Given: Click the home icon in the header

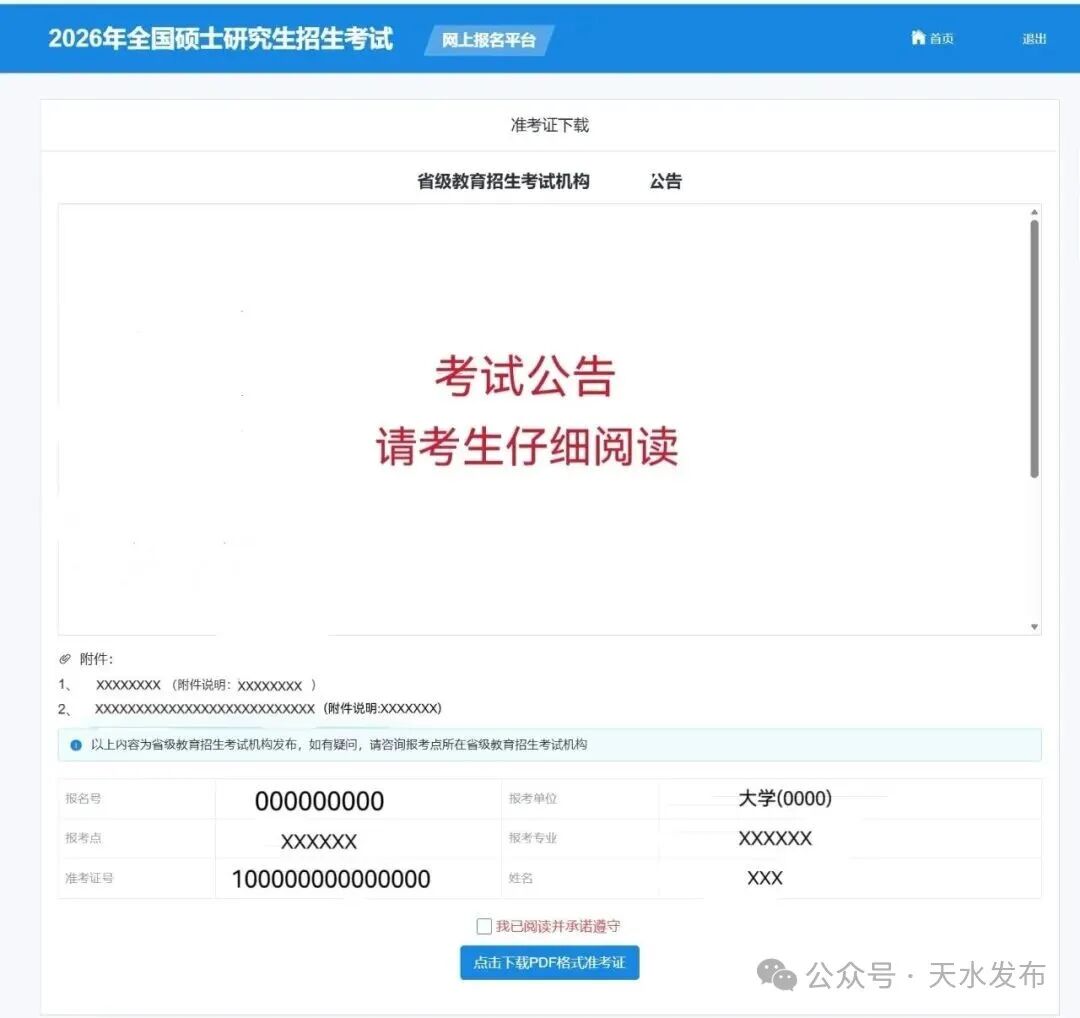Looking at the screenshot, I should tap(917, 38).
